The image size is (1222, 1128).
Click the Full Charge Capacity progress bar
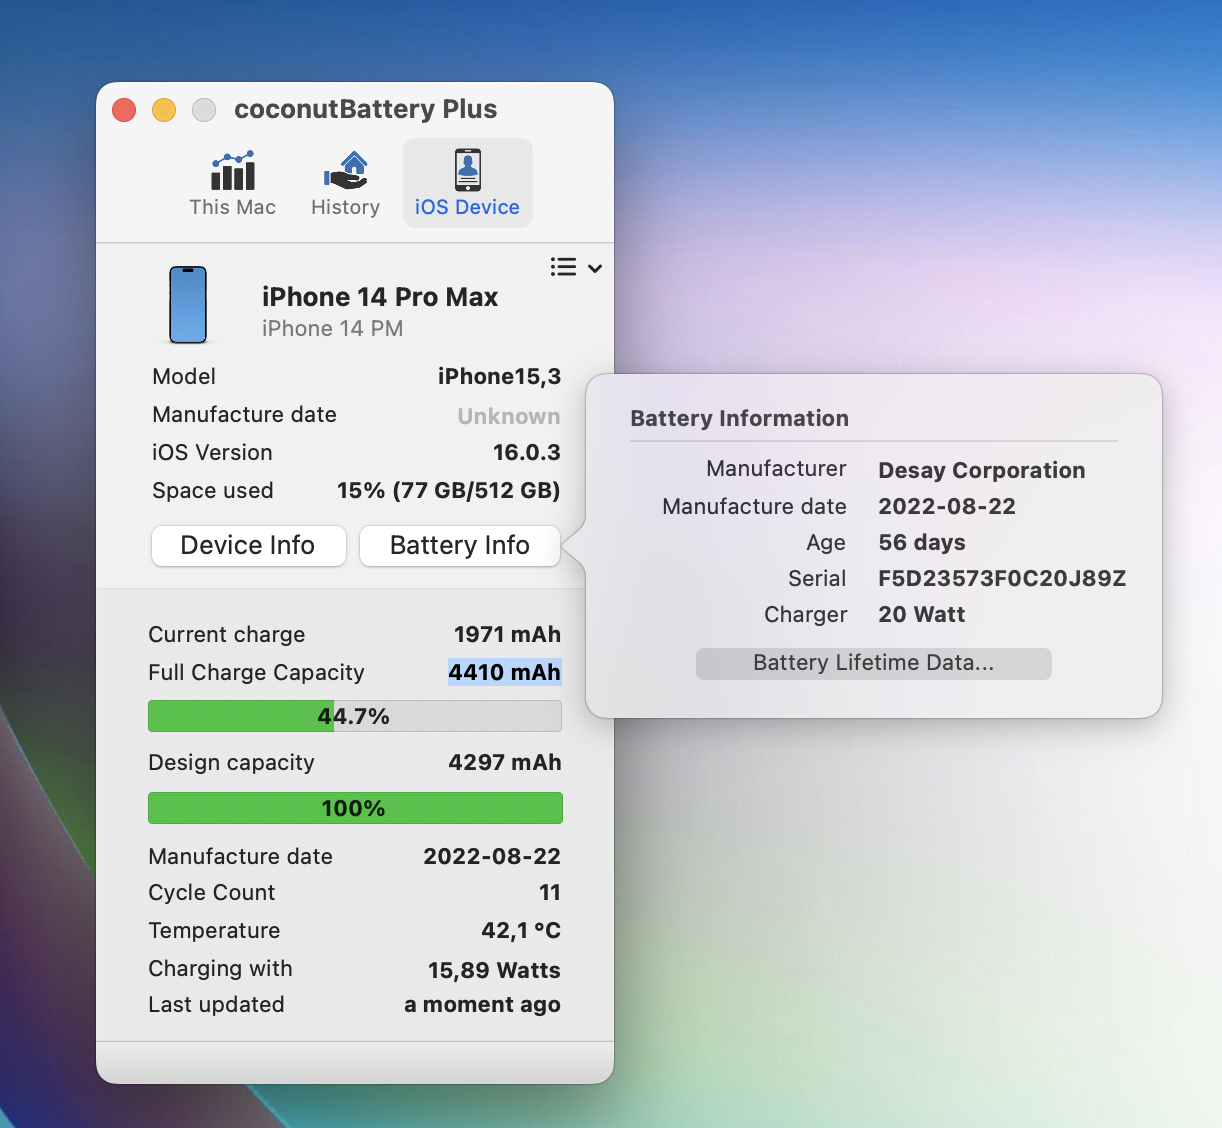354,715
